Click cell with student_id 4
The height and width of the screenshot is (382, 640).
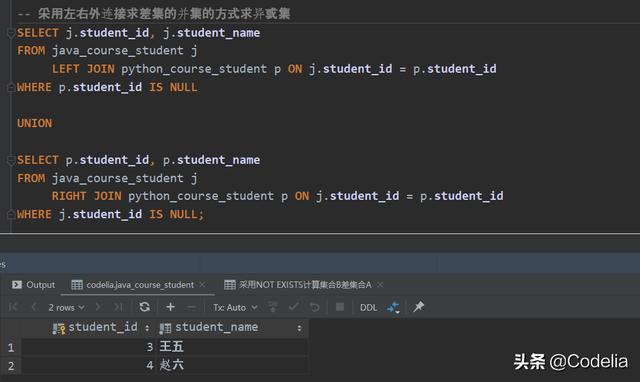89,365
